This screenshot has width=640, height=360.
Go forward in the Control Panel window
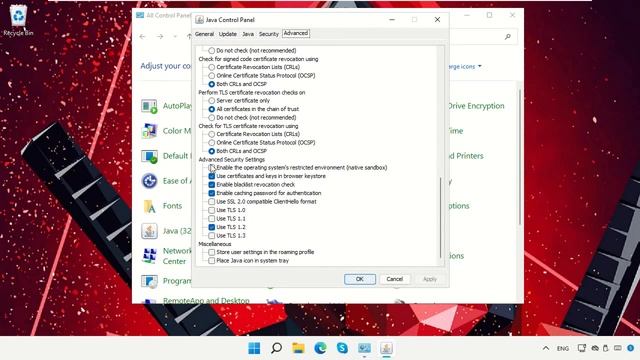(x=160, y=37)
